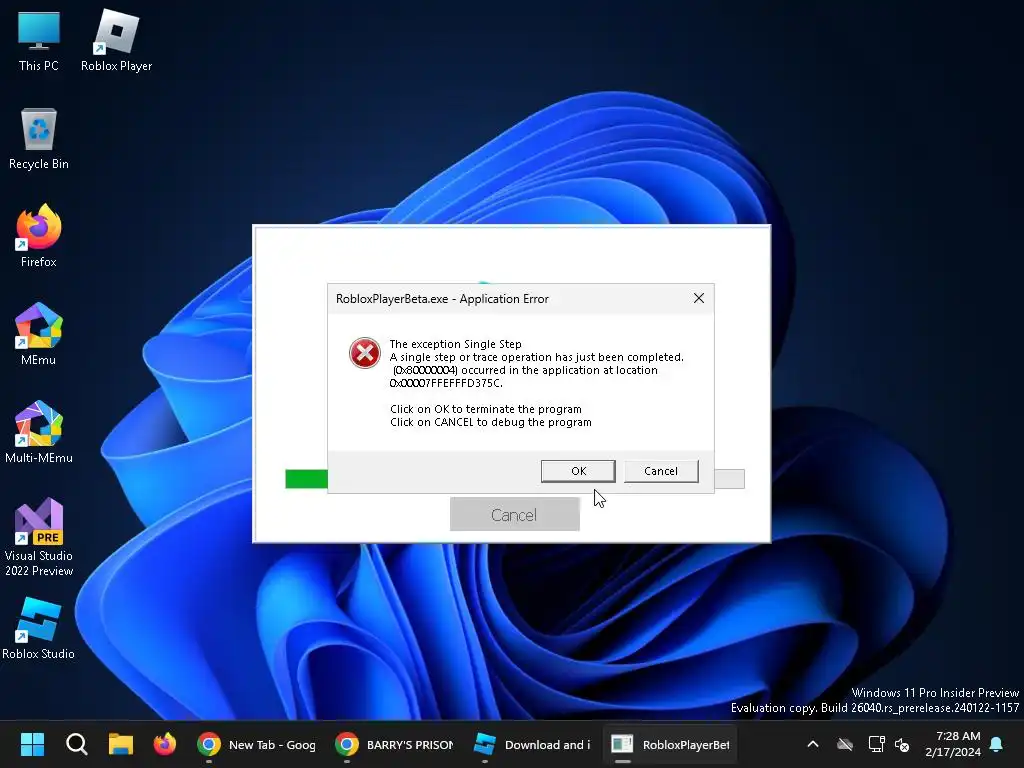
Task: Launch Firefox from the taskbar
Action: click(165, 744)
